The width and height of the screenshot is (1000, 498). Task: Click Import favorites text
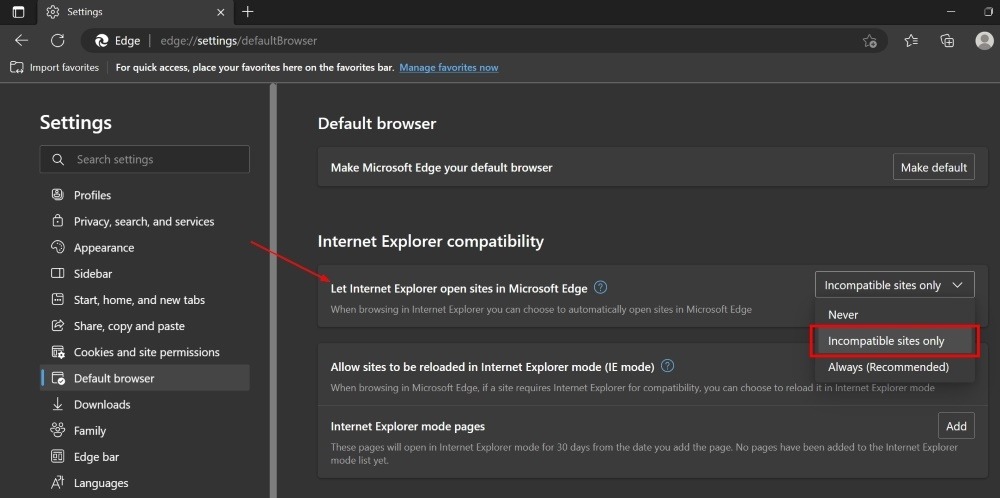tap(64, 68)
